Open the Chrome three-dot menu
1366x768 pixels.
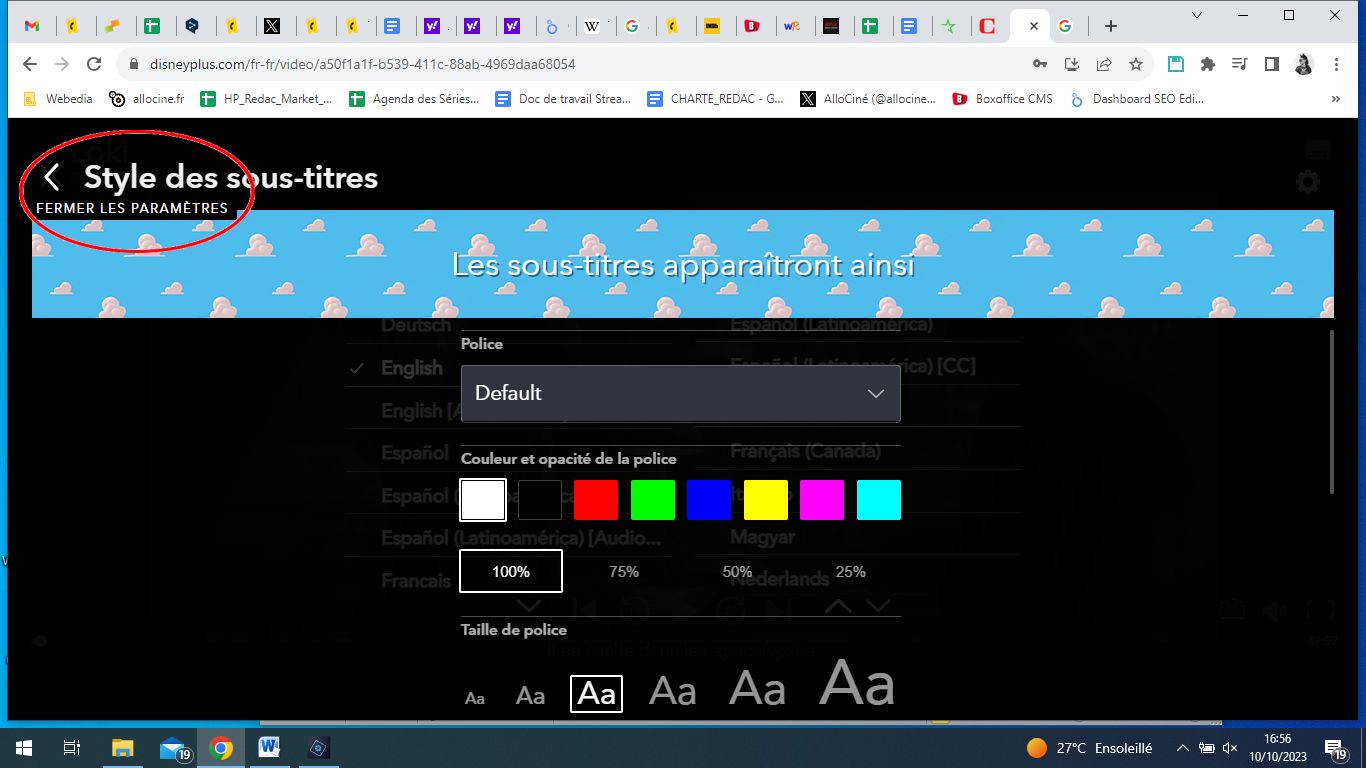pos(1337,64)
